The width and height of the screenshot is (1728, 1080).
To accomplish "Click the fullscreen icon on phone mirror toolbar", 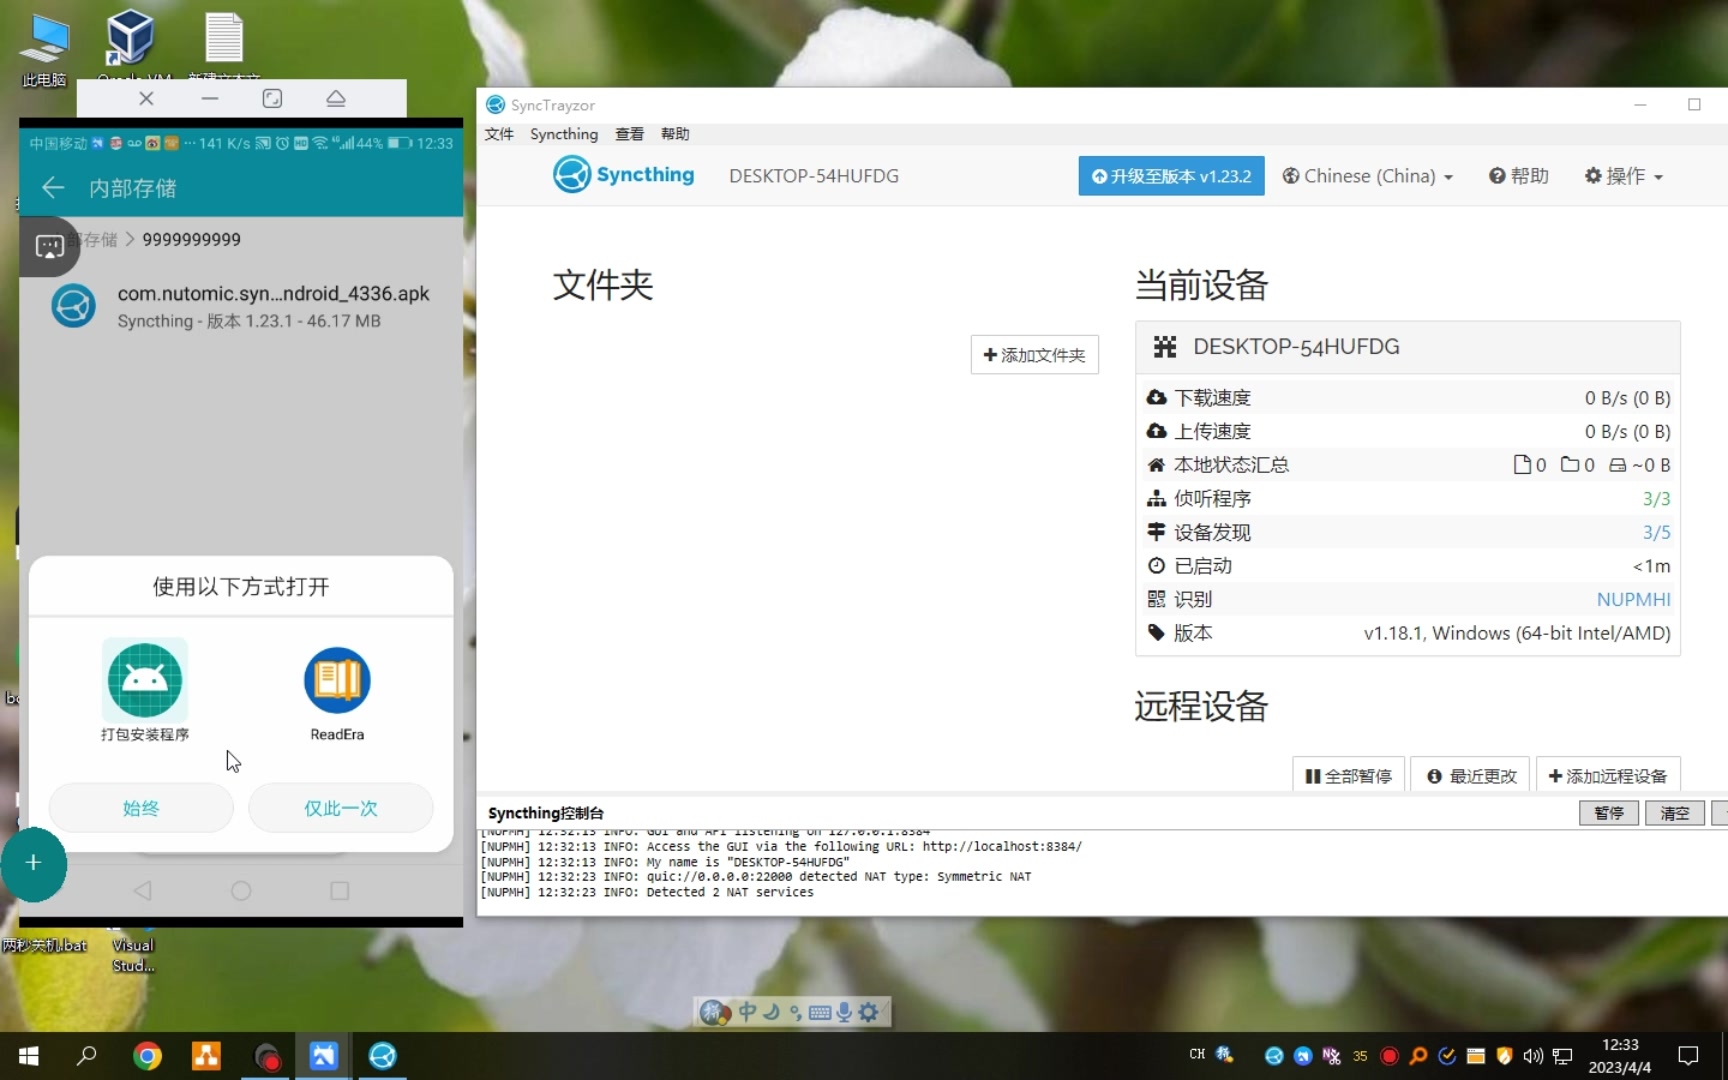I will point(272,98).
